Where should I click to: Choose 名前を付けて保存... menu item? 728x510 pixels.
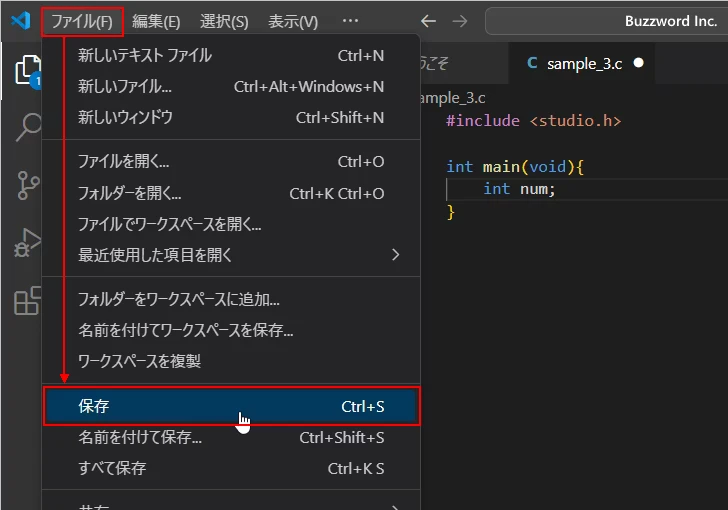[231, 438]
